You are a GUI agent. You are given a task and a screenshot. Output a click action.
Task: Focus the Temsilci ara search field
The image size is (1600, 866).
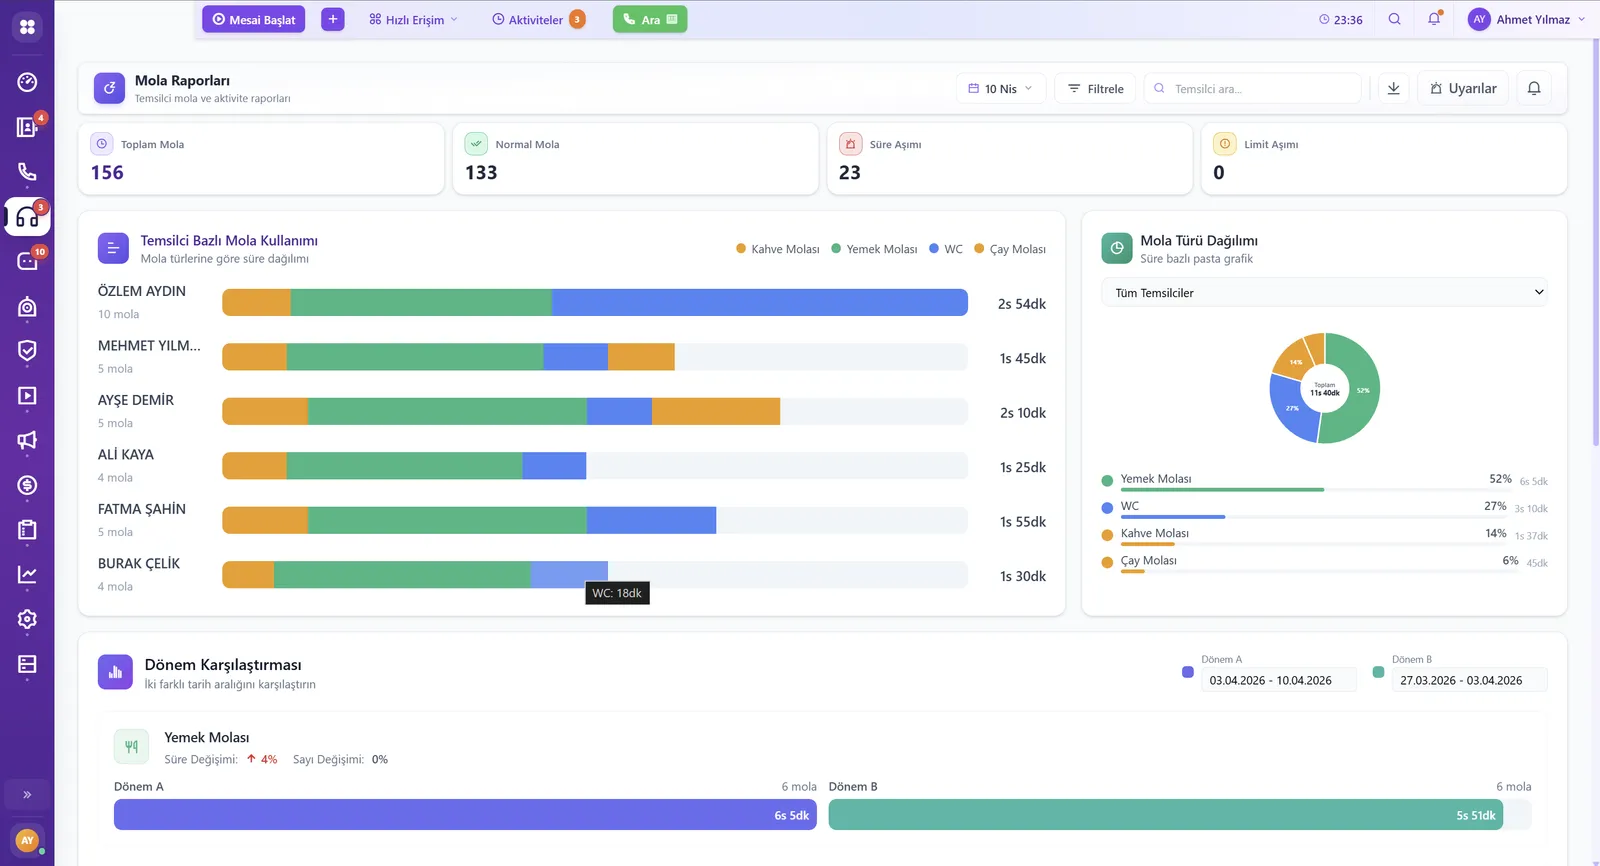[1253, 88]
